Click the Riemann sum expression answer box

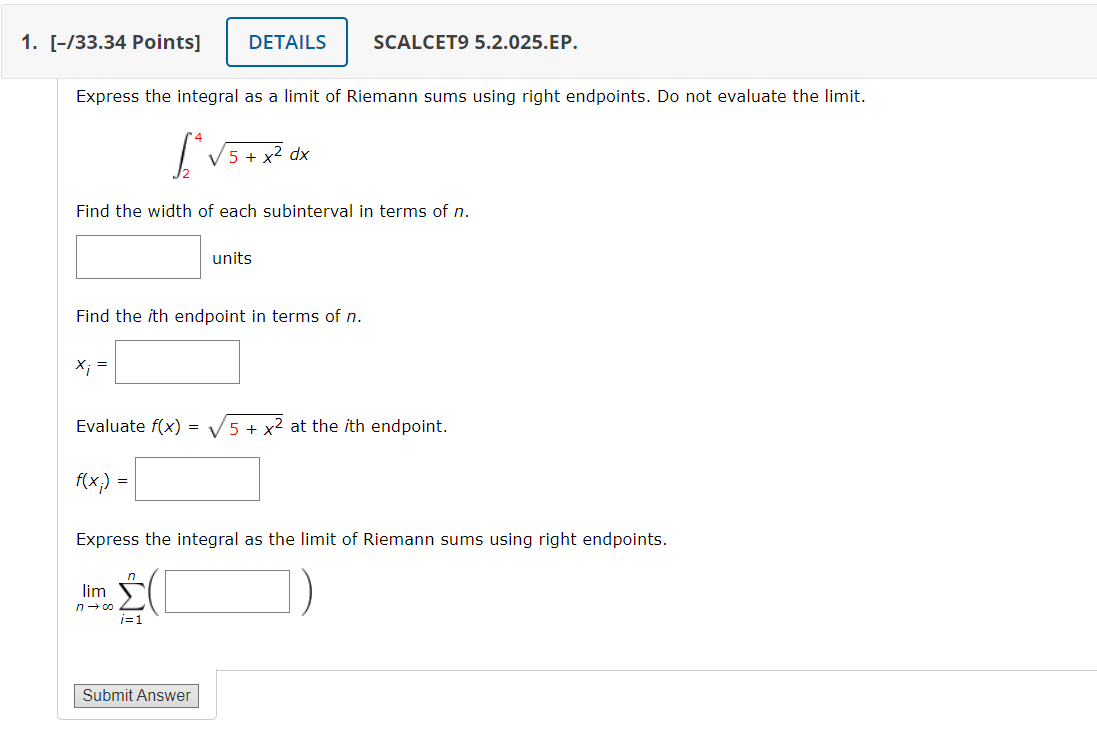(226, 591)
